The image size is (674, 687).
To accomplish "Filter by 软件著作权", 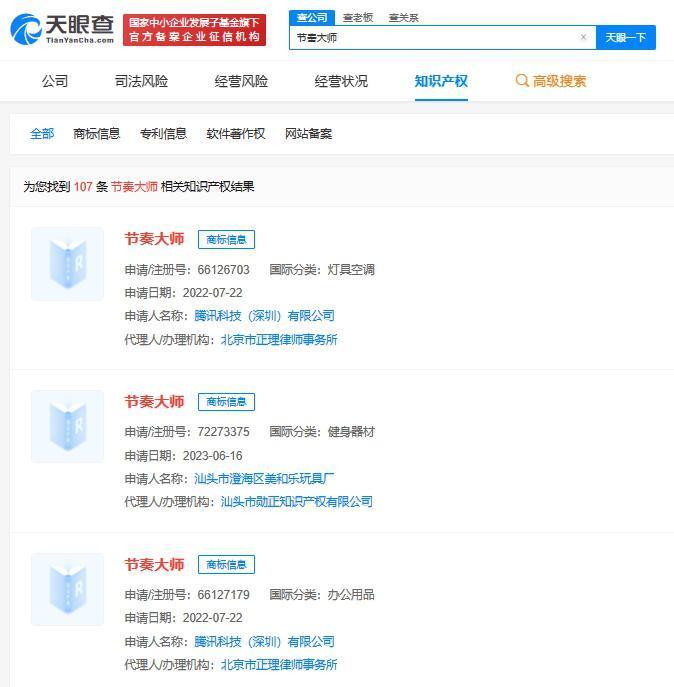I will point(236,134).
